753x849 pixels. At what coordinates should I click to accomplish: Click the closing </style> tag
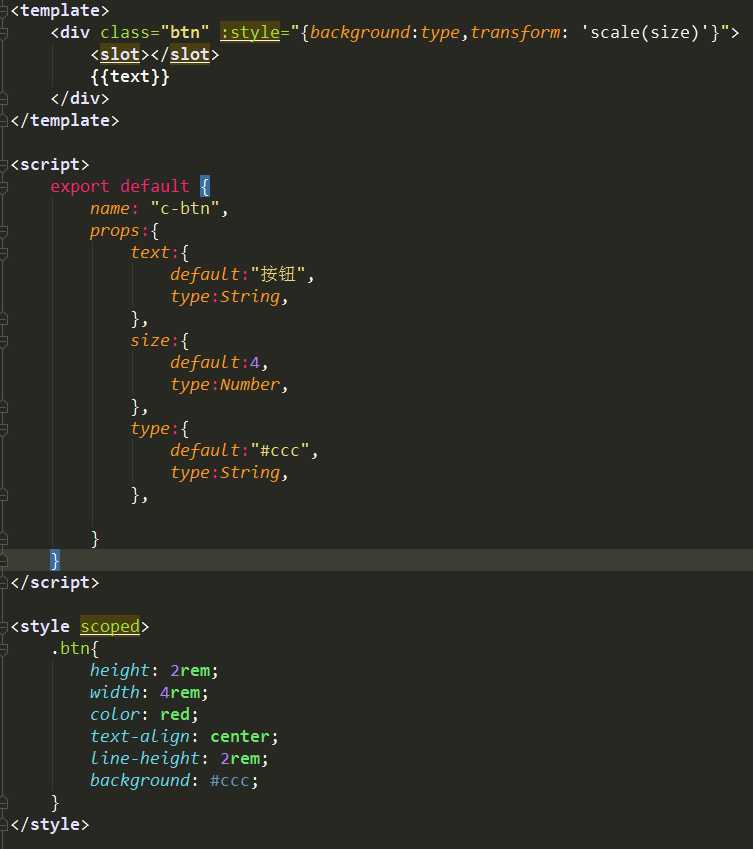[x=49, y=825]
